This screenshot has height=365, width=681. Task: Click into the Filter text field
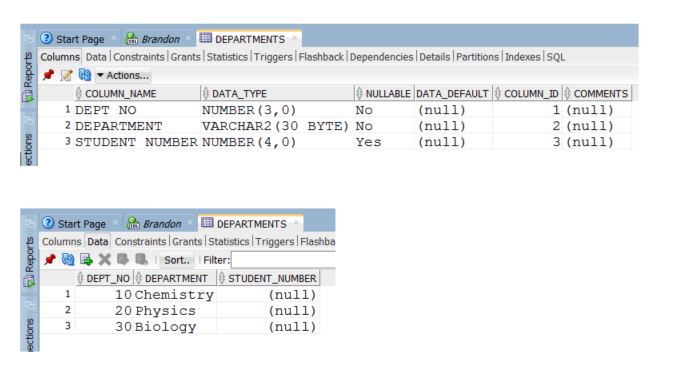coord(284,260)
